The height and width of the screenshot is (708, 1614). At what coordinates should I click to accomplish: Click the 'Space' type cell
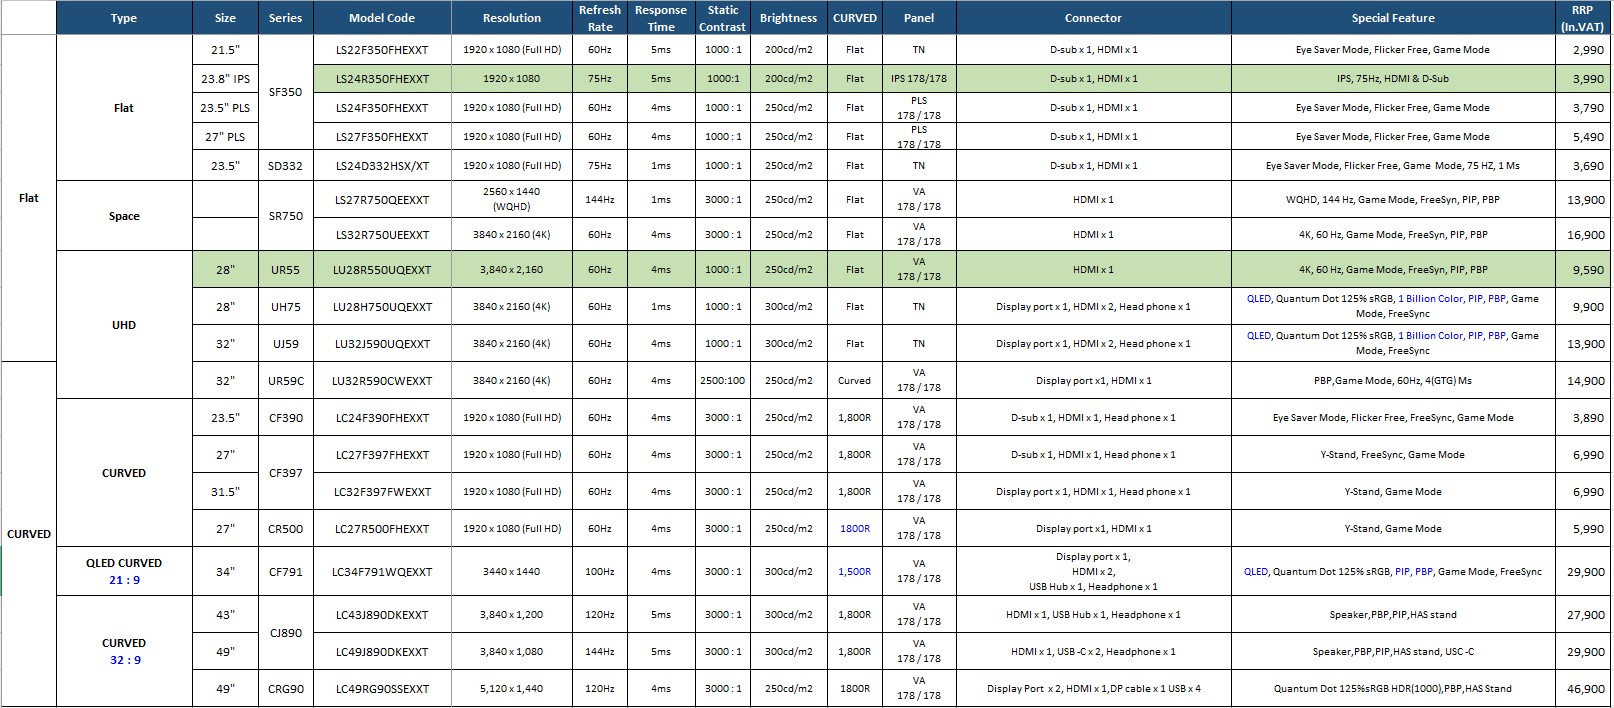[124, 216]
